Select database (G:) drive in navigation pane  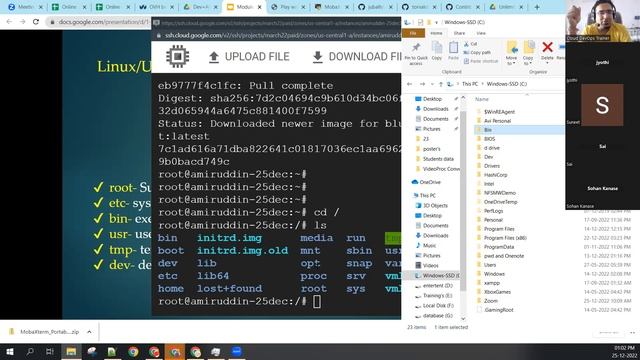point(438,316)
